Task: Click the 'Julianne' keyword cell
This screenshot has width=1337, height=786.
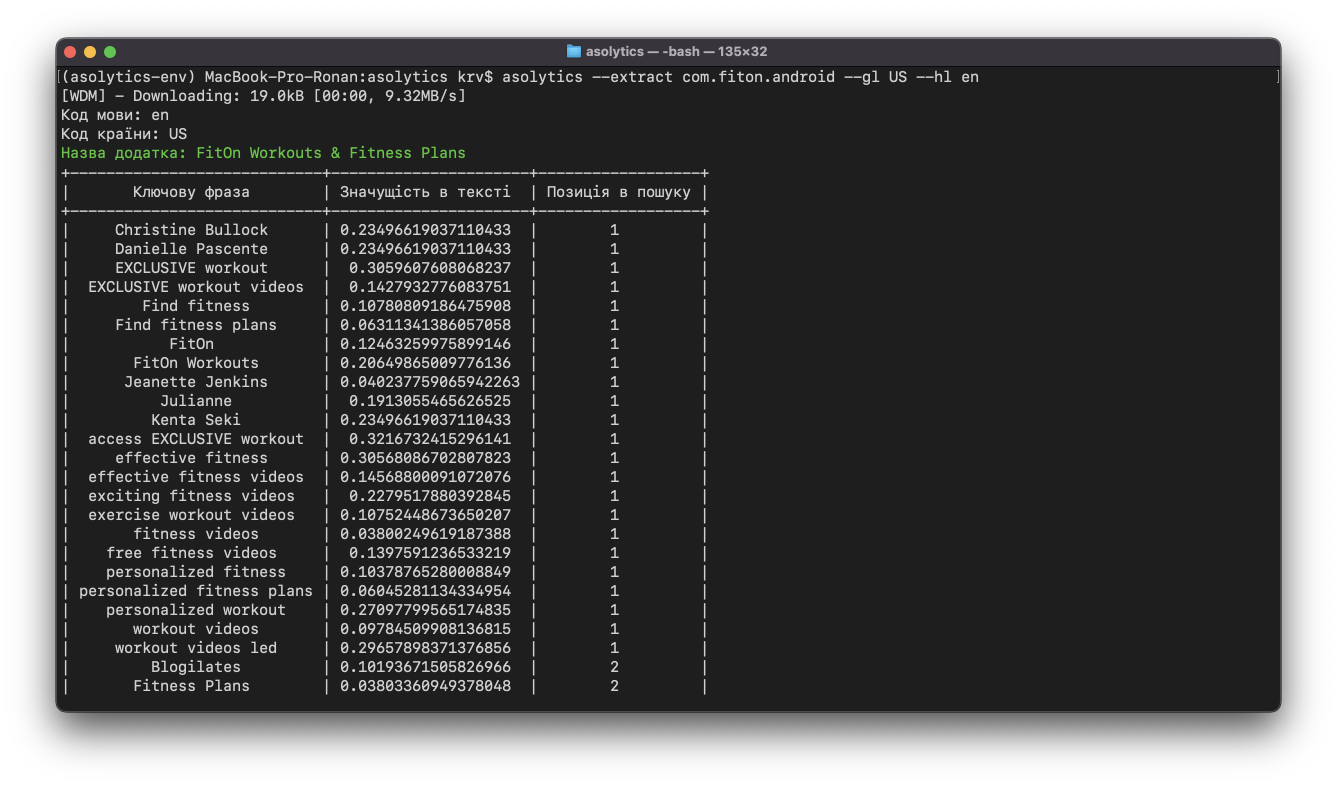Action: pos(196,401)
